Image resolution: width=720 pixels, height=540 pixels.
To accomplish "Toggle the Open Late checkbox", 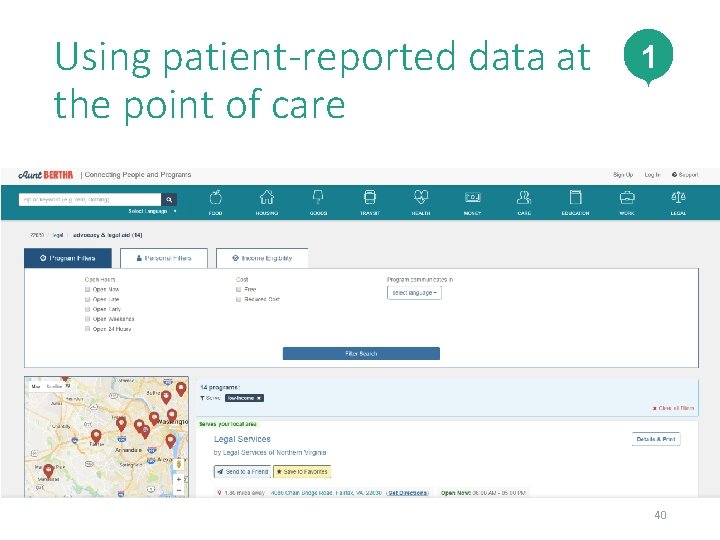I will pos(87,299).
